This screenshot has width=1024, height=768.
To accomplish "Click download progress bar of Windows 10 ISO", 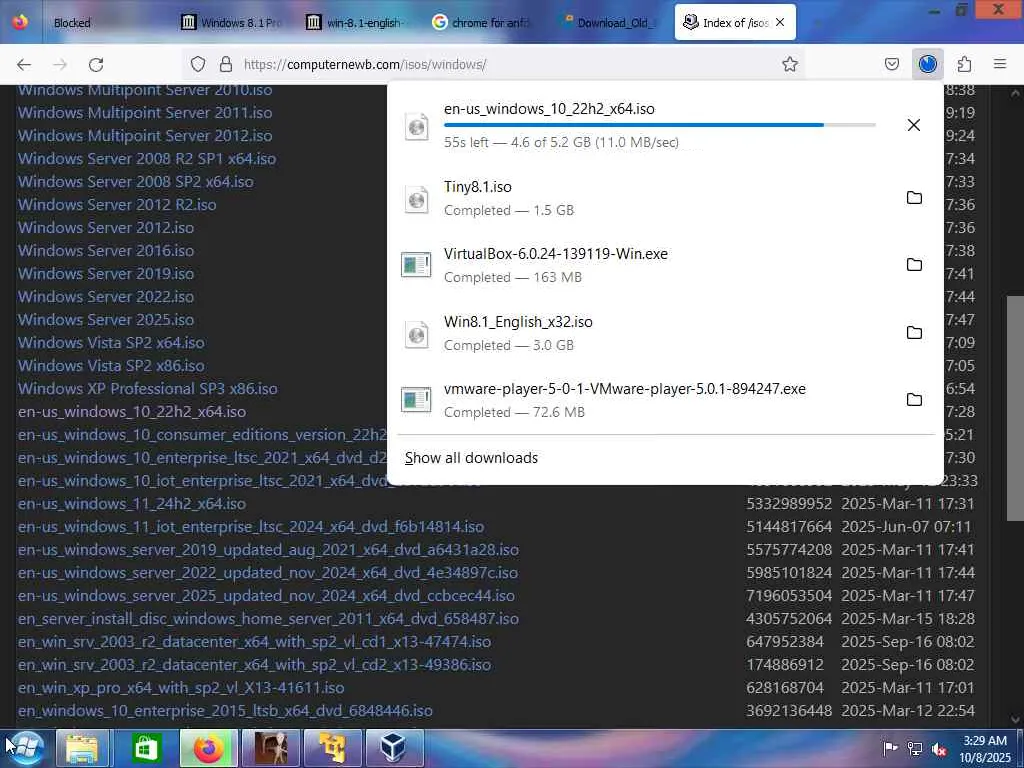I will [x=660, y=125].
